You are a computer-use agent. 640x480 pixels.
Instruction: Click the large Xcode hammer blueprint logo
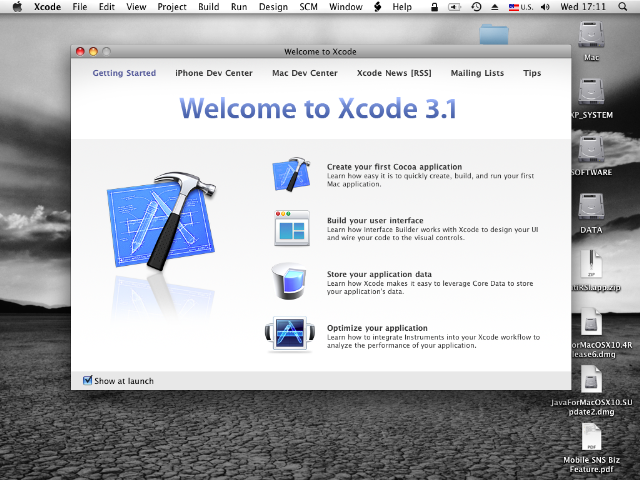161,221
